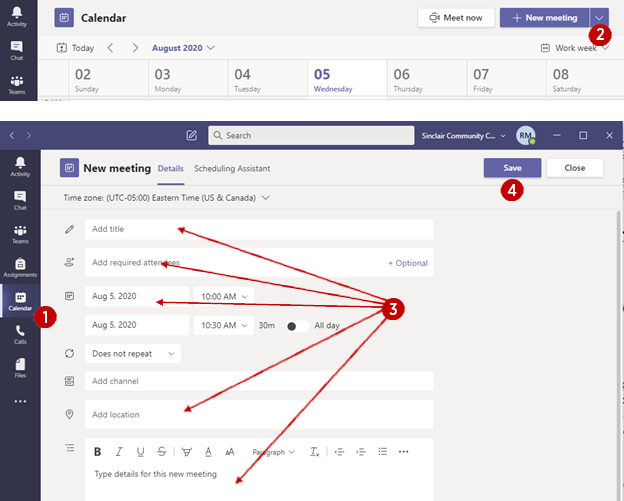Click the Save button
Screen dimensions: 624x501
[512, 168]
